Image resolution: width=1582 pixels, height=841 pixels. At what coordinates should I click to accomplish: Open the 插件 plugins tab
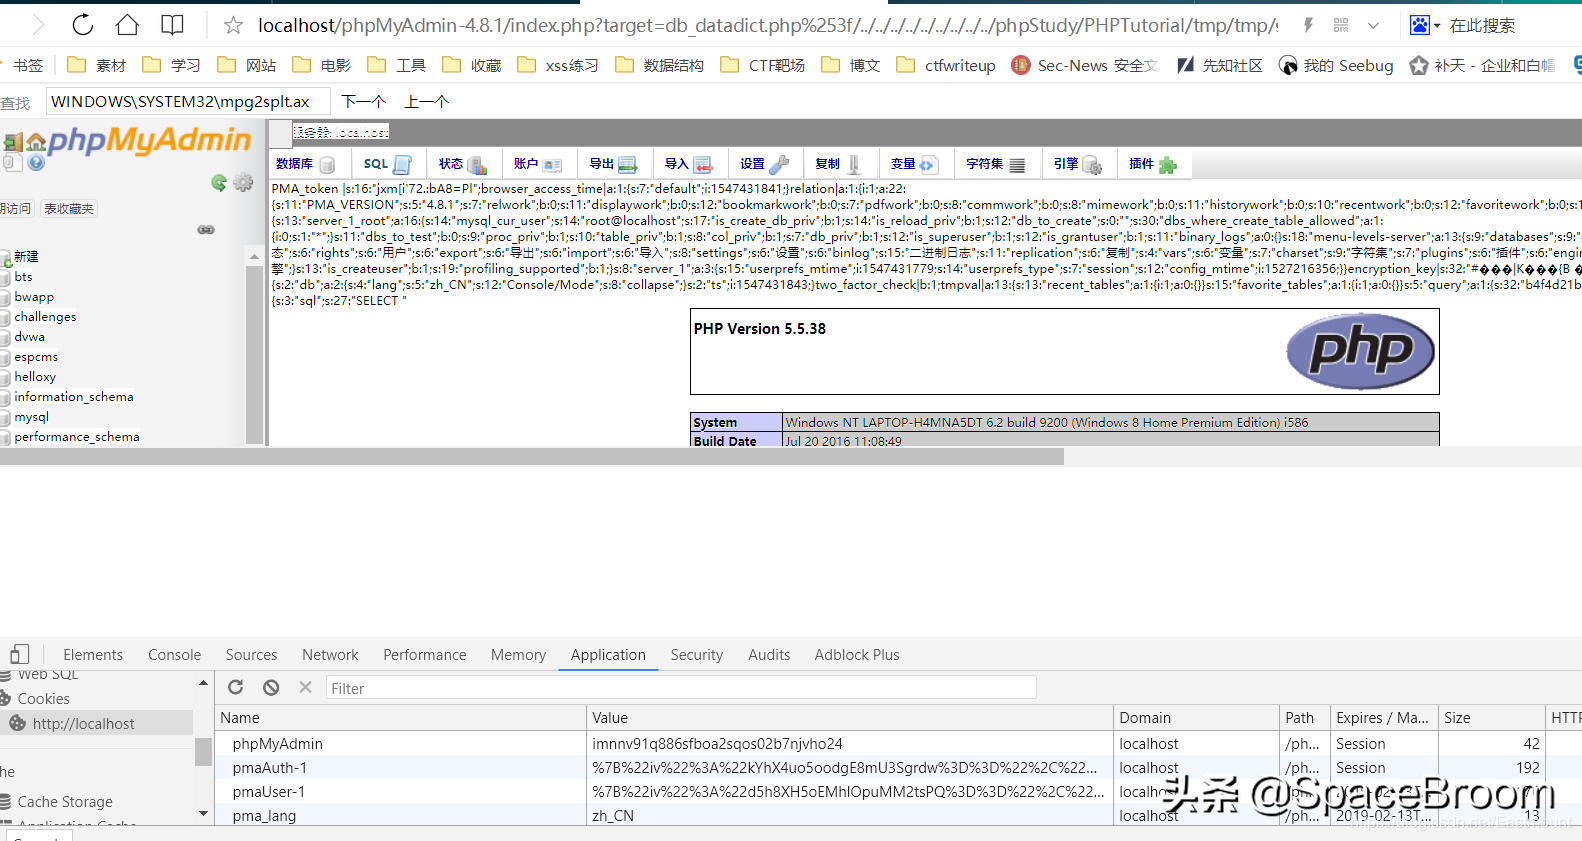click(x=1153, y=164)
